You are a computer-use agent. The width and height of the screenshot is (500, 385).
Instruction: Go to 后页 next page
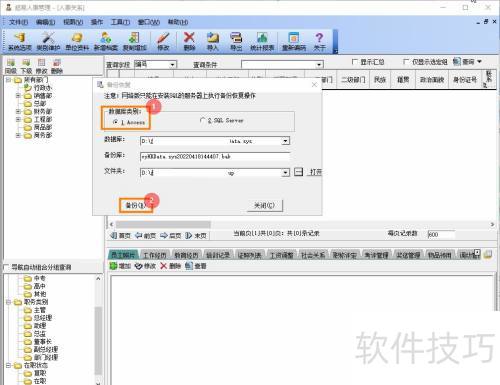point(171,236)
